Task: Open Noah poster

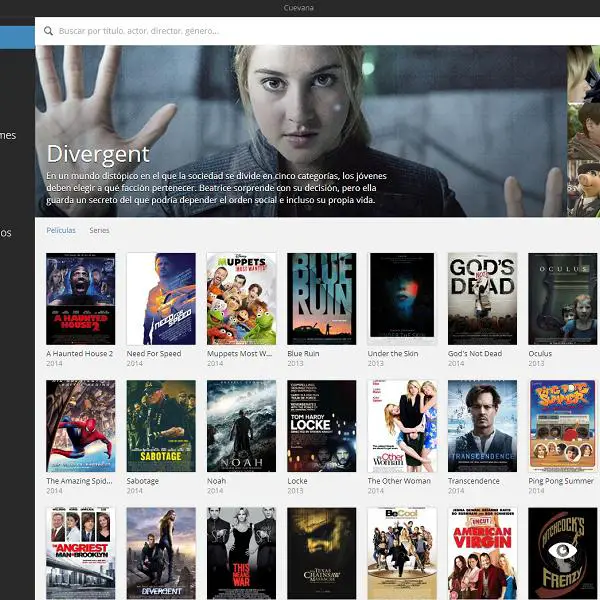Action: (x=241, y=426)
